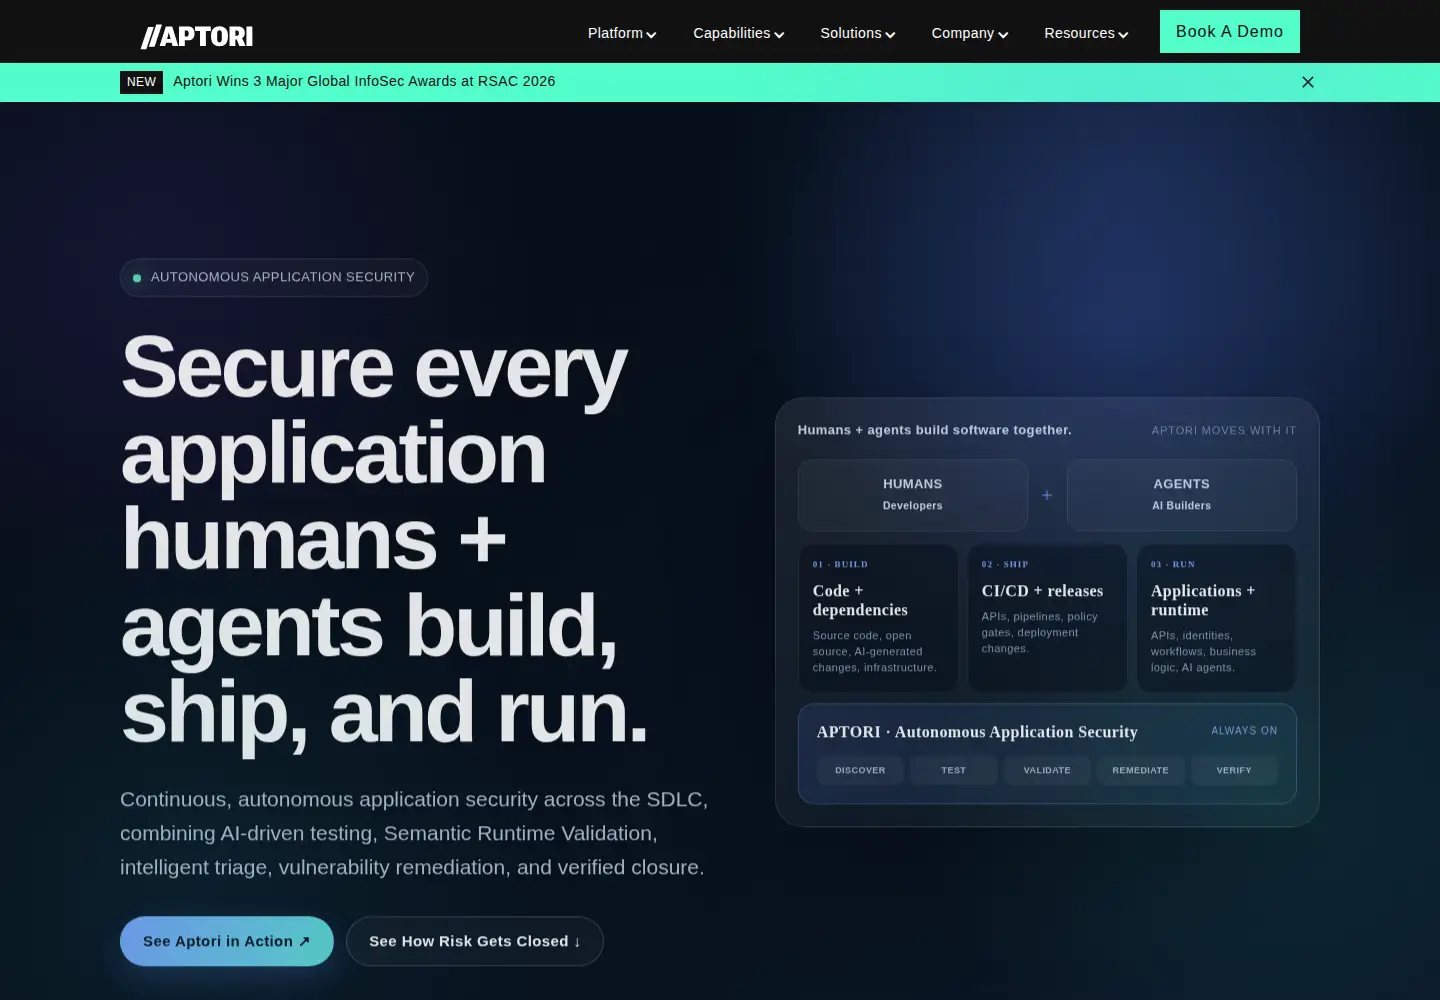This screenshot has width=1440, height=1000.
Task: Click 'Humans + agents build software together.' text
Action: (x=934, y=430)
